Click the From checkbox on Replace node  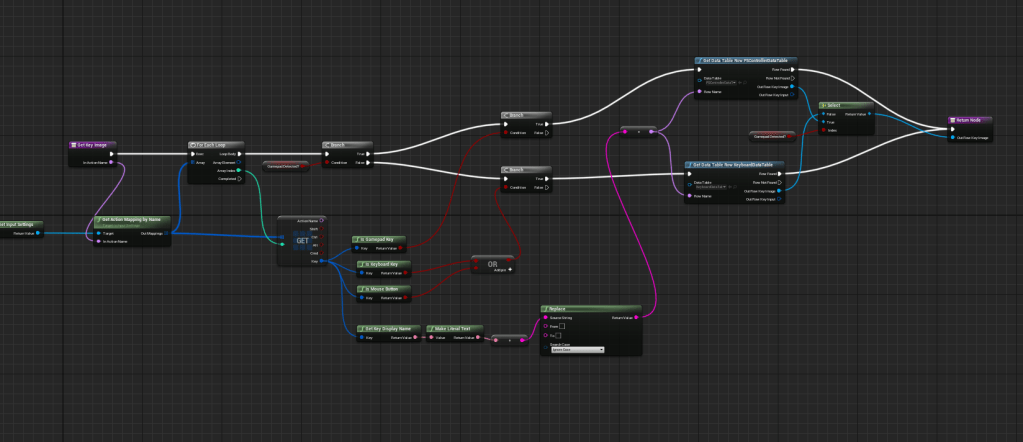[562, 326]
